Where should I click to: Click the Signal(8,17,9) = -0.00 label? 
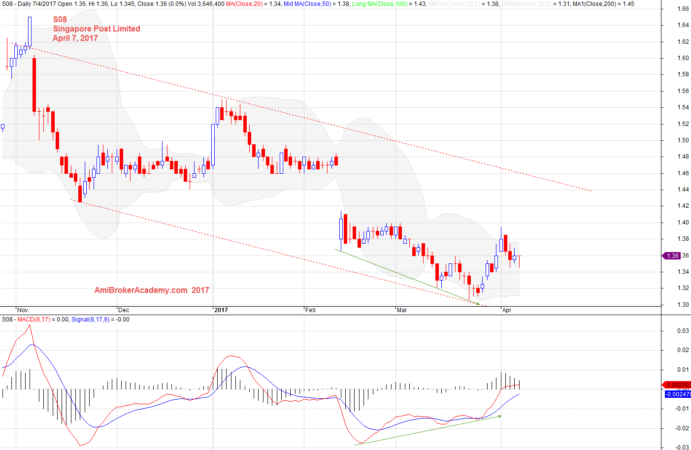100,320
